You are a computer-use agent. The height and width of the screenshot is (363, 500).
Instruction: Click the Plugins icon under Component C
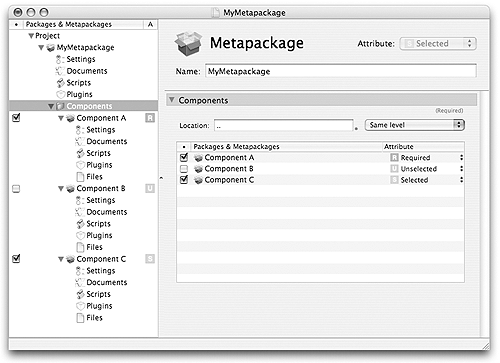[x=80, y=306]
